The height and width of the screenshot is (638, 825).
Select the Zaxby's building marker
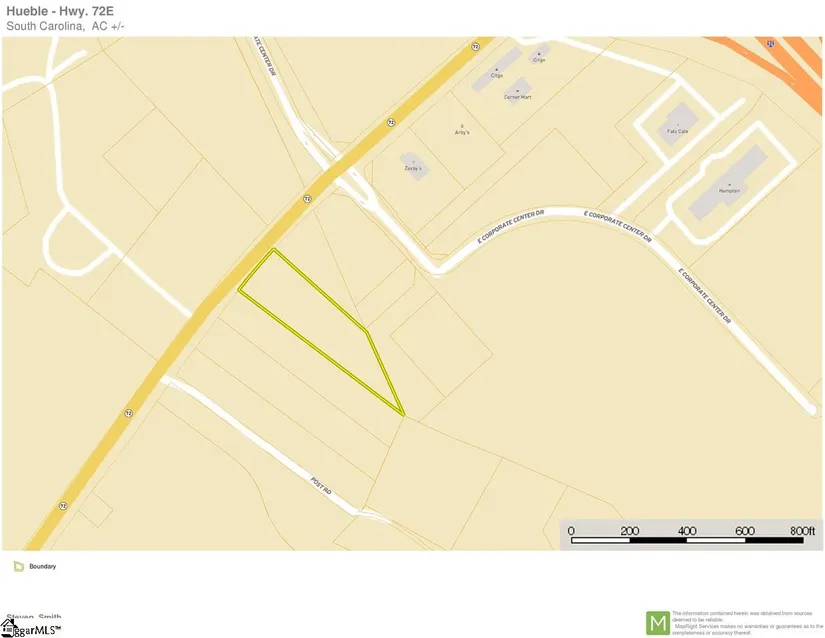414,166
